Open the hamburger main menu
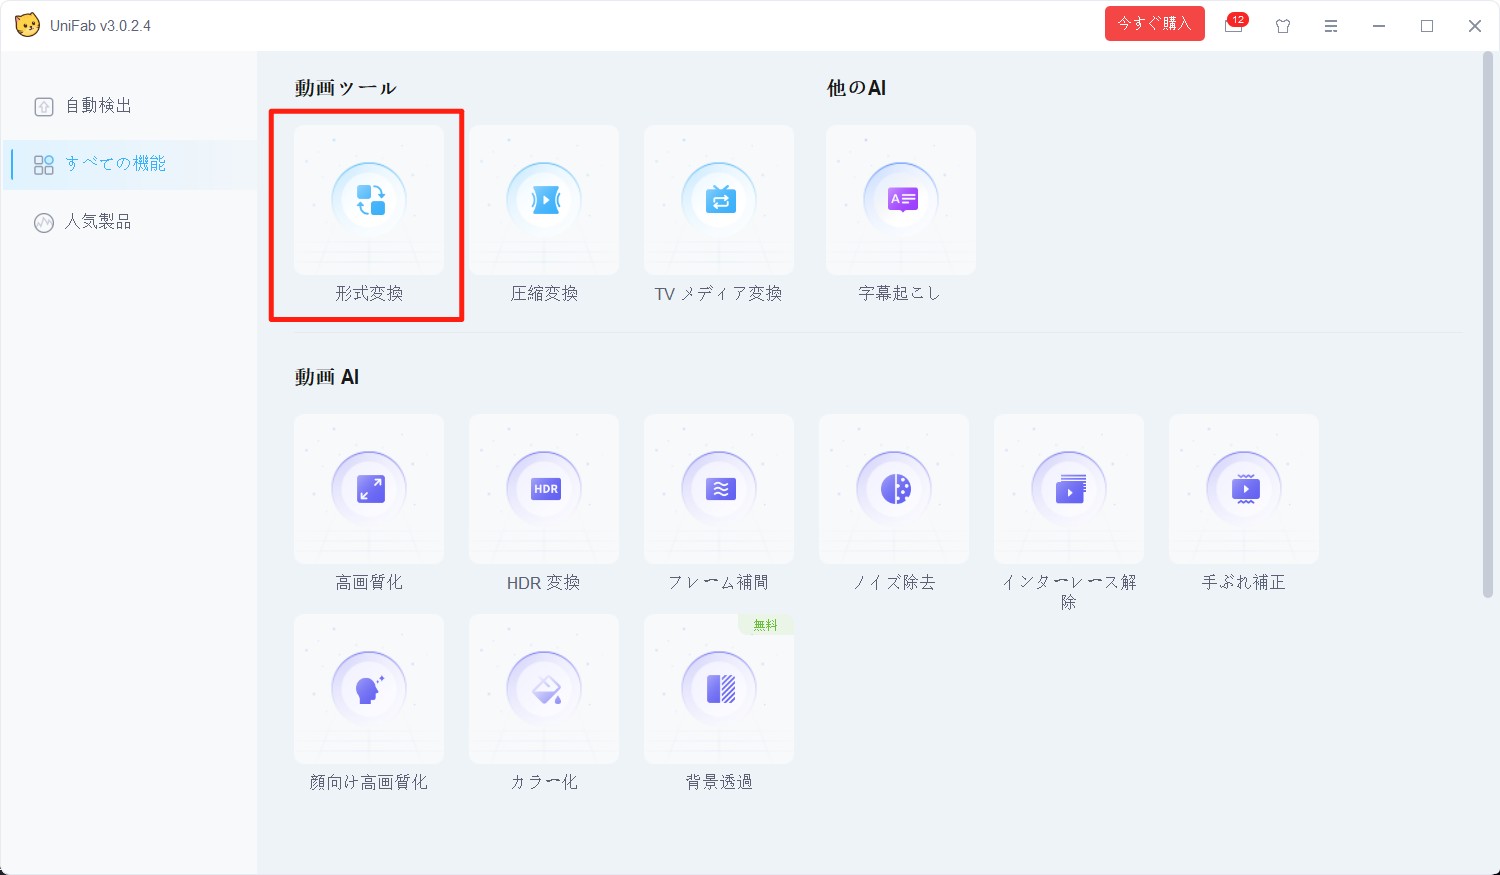Viewport: 1500px width, 875px height. click(x=1331, y=26)
